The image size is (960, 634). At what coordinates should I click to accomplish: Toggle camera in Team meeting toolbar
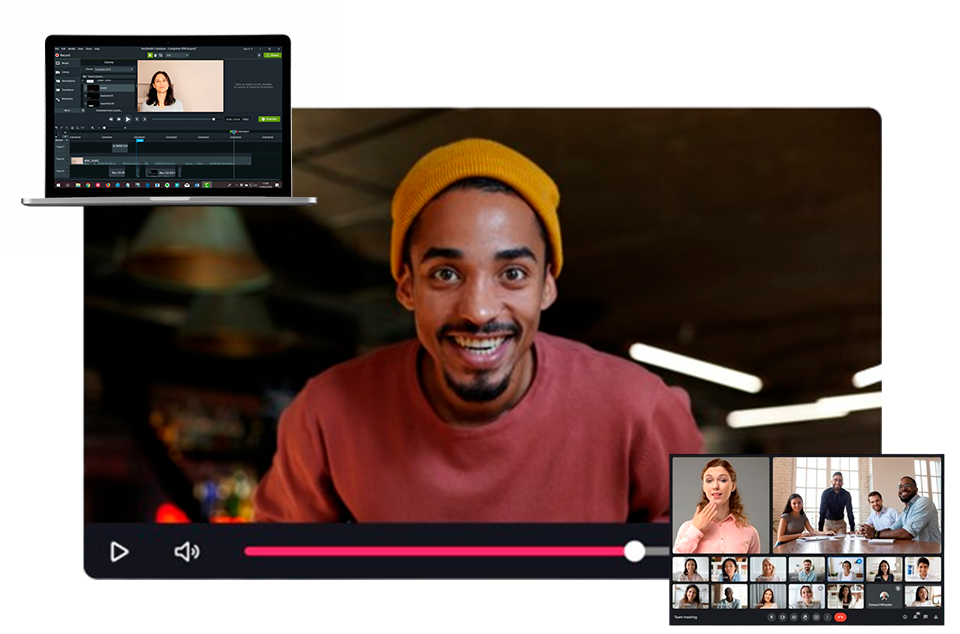[784, 617]
